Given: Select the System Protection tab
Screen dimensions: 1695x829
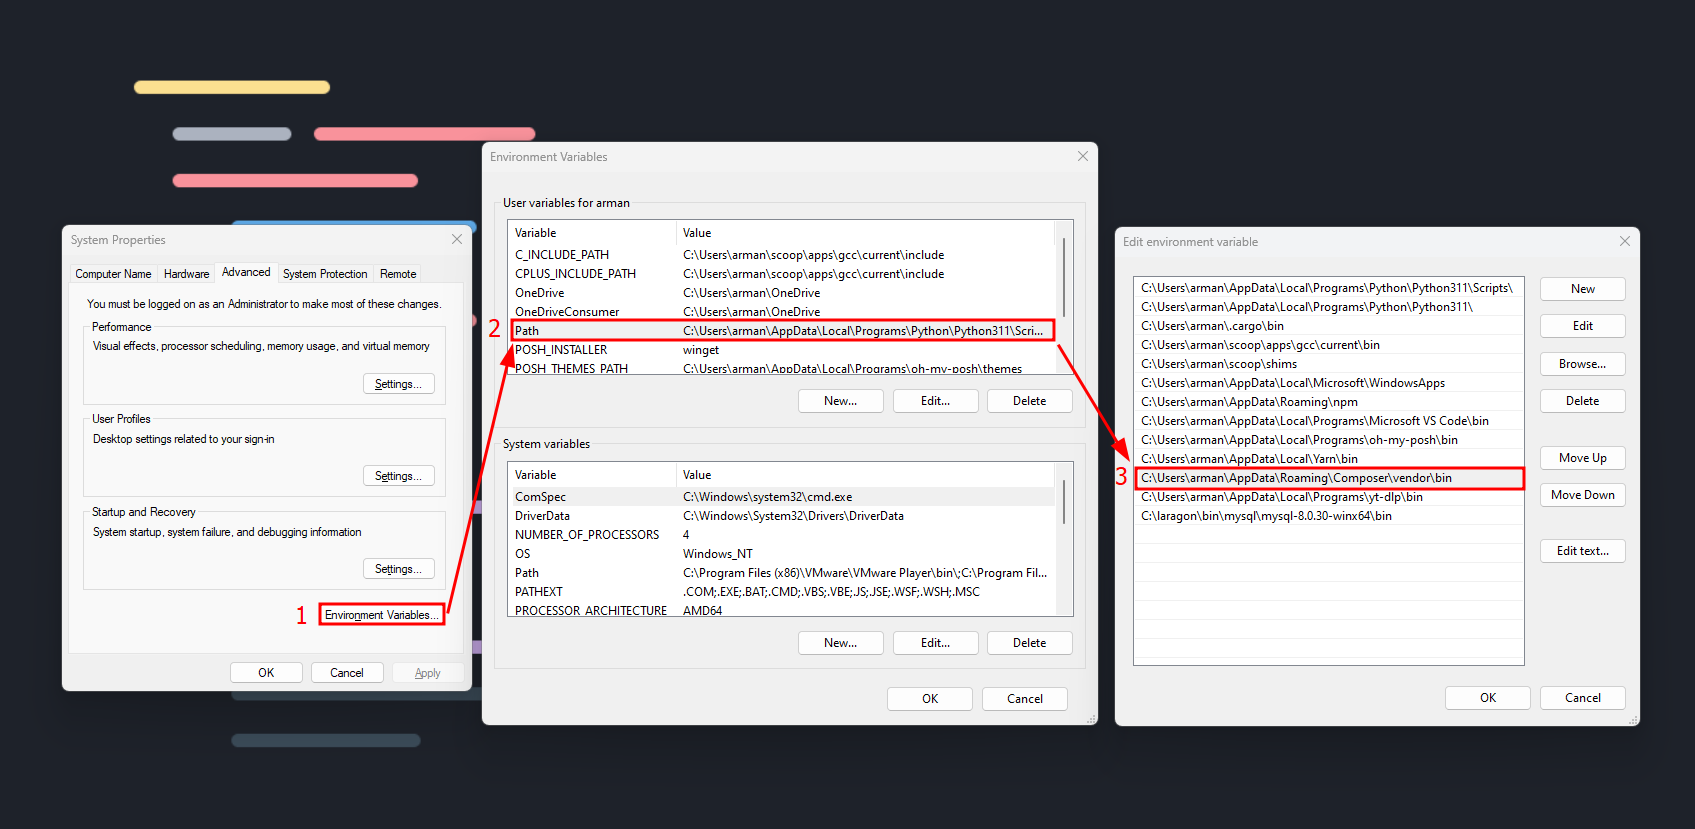Looking at the screenshot, I should [x=325, y=274].
